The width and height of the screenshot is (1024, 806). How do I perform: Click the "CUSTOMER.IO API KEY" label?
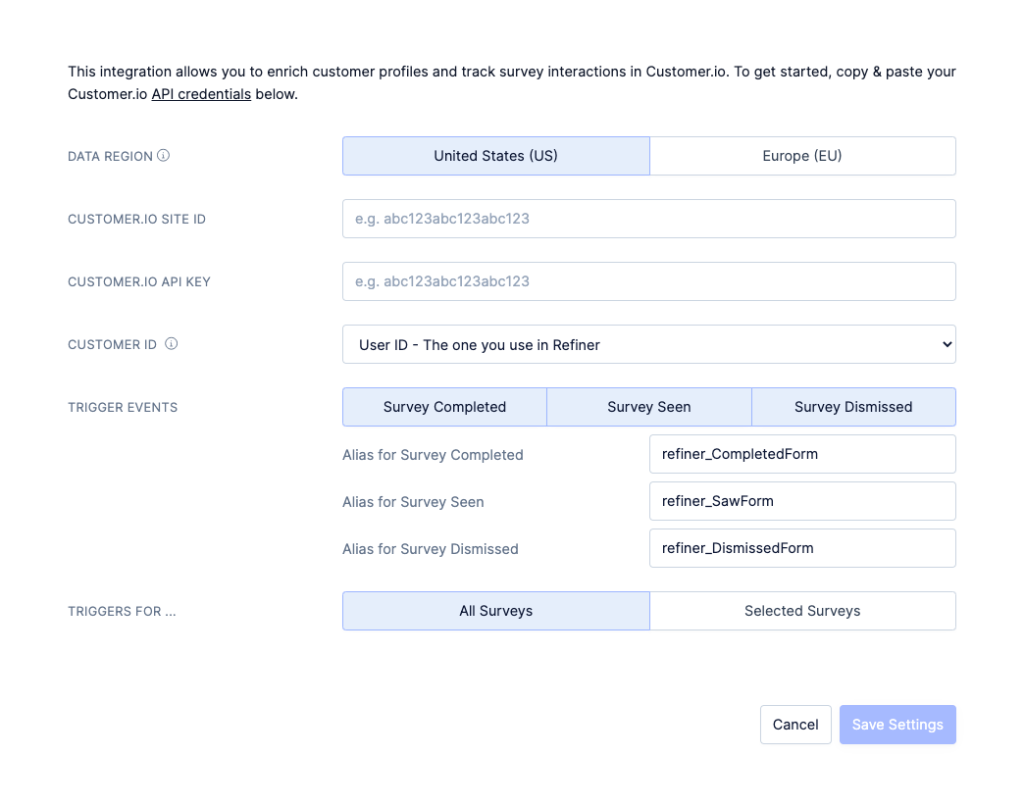pyautogui.click(x=139, y=282)
